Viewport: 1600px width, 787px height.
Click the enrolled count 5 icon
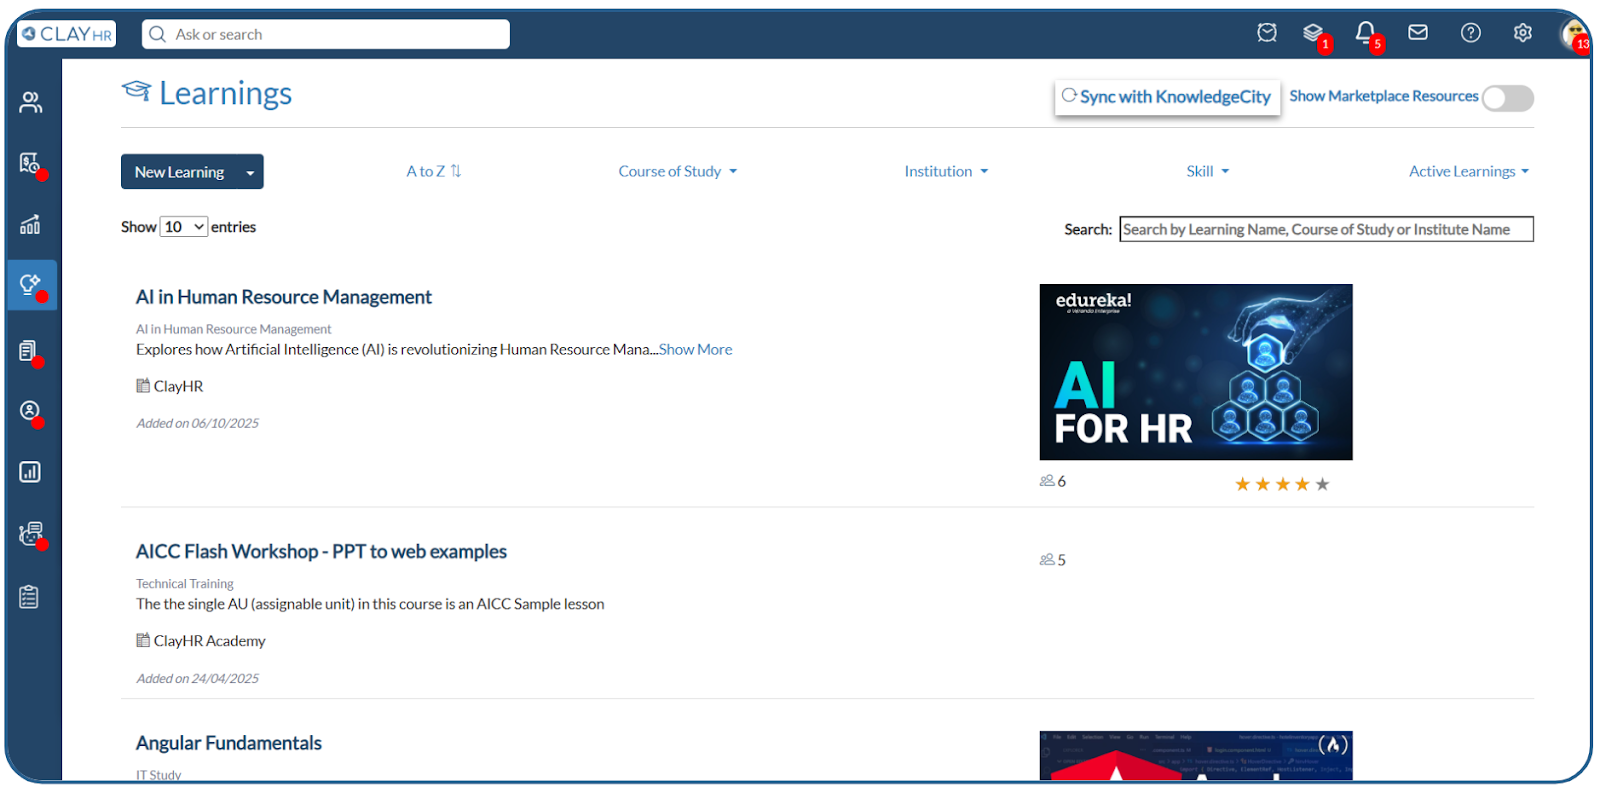coord(1047,560)
